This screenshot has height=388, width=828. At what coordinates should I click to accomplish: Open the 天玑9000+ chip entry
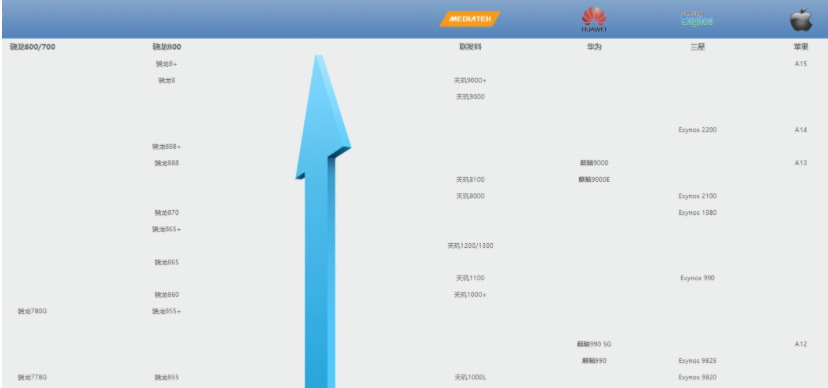[470, 80]
